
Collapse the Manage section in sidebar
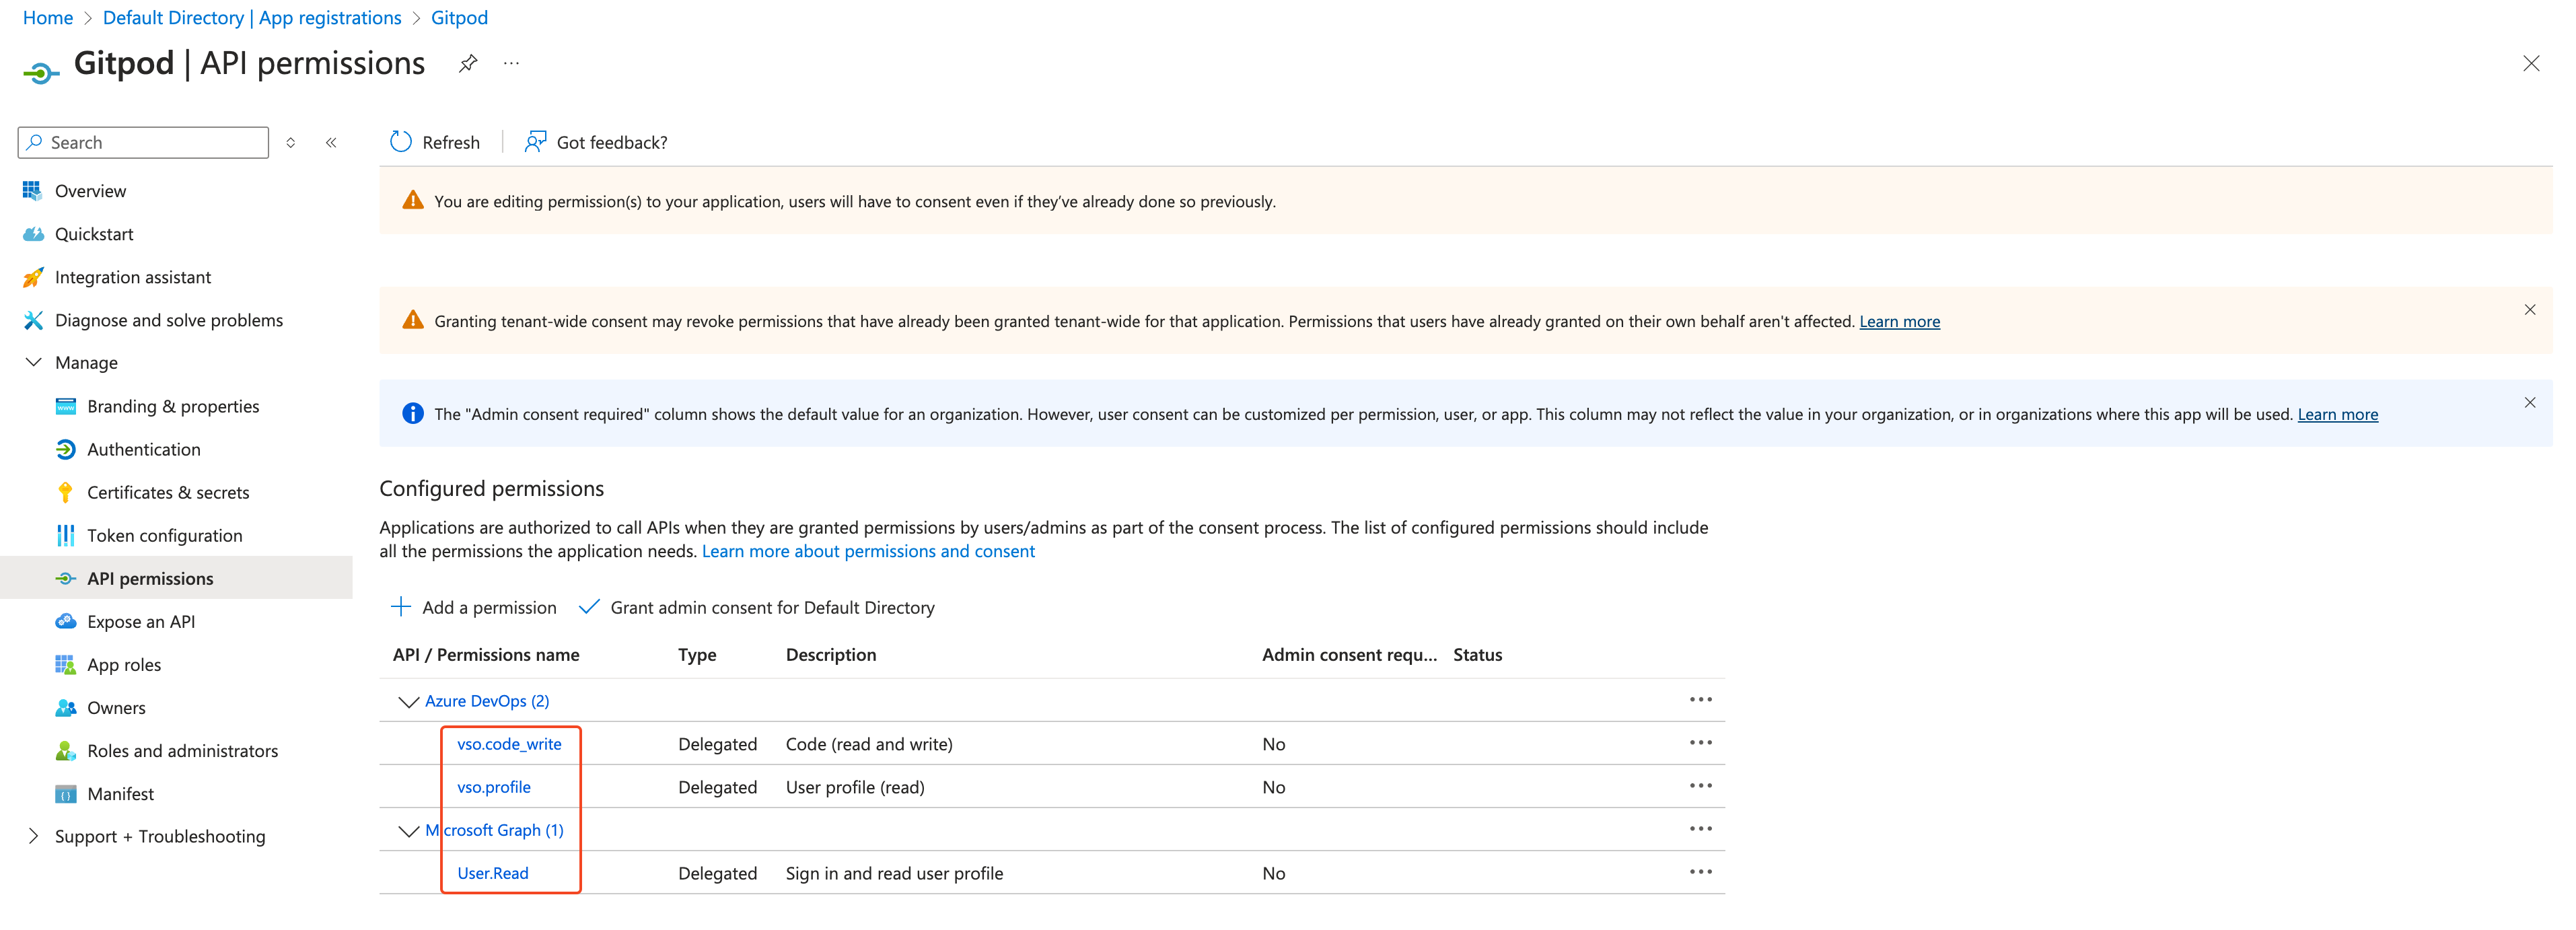pyautogui.click(x=34, y=362)
